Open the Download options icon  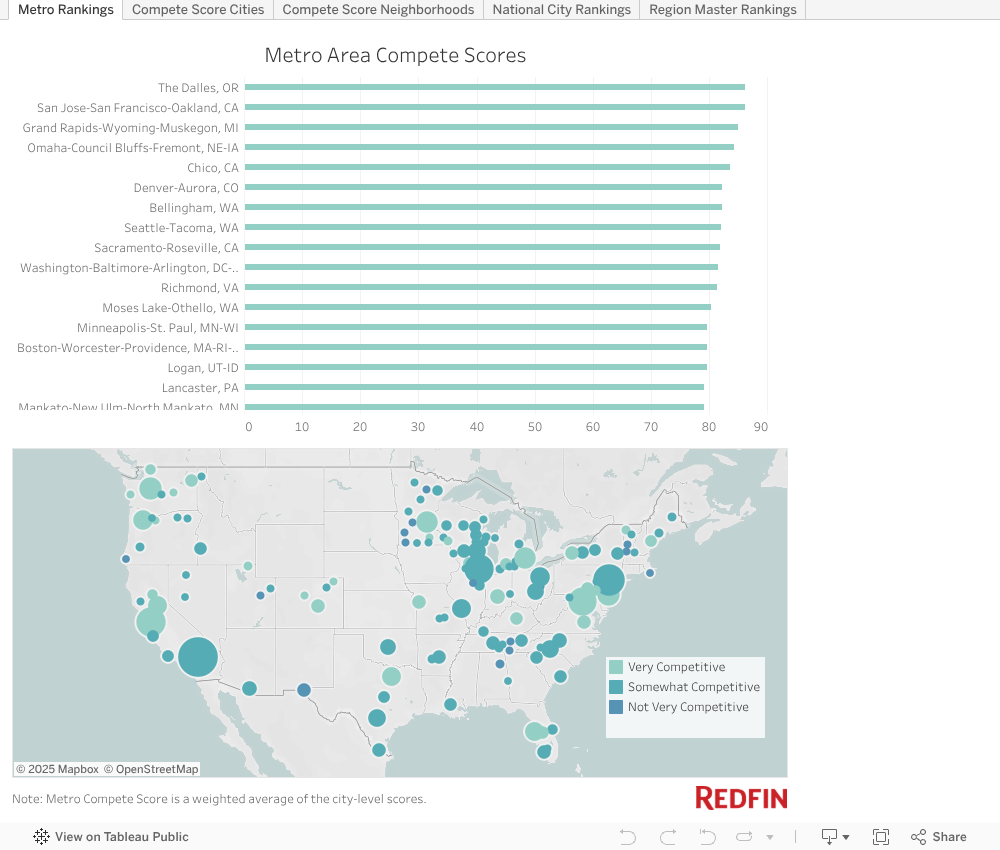[x=834, y=837]
